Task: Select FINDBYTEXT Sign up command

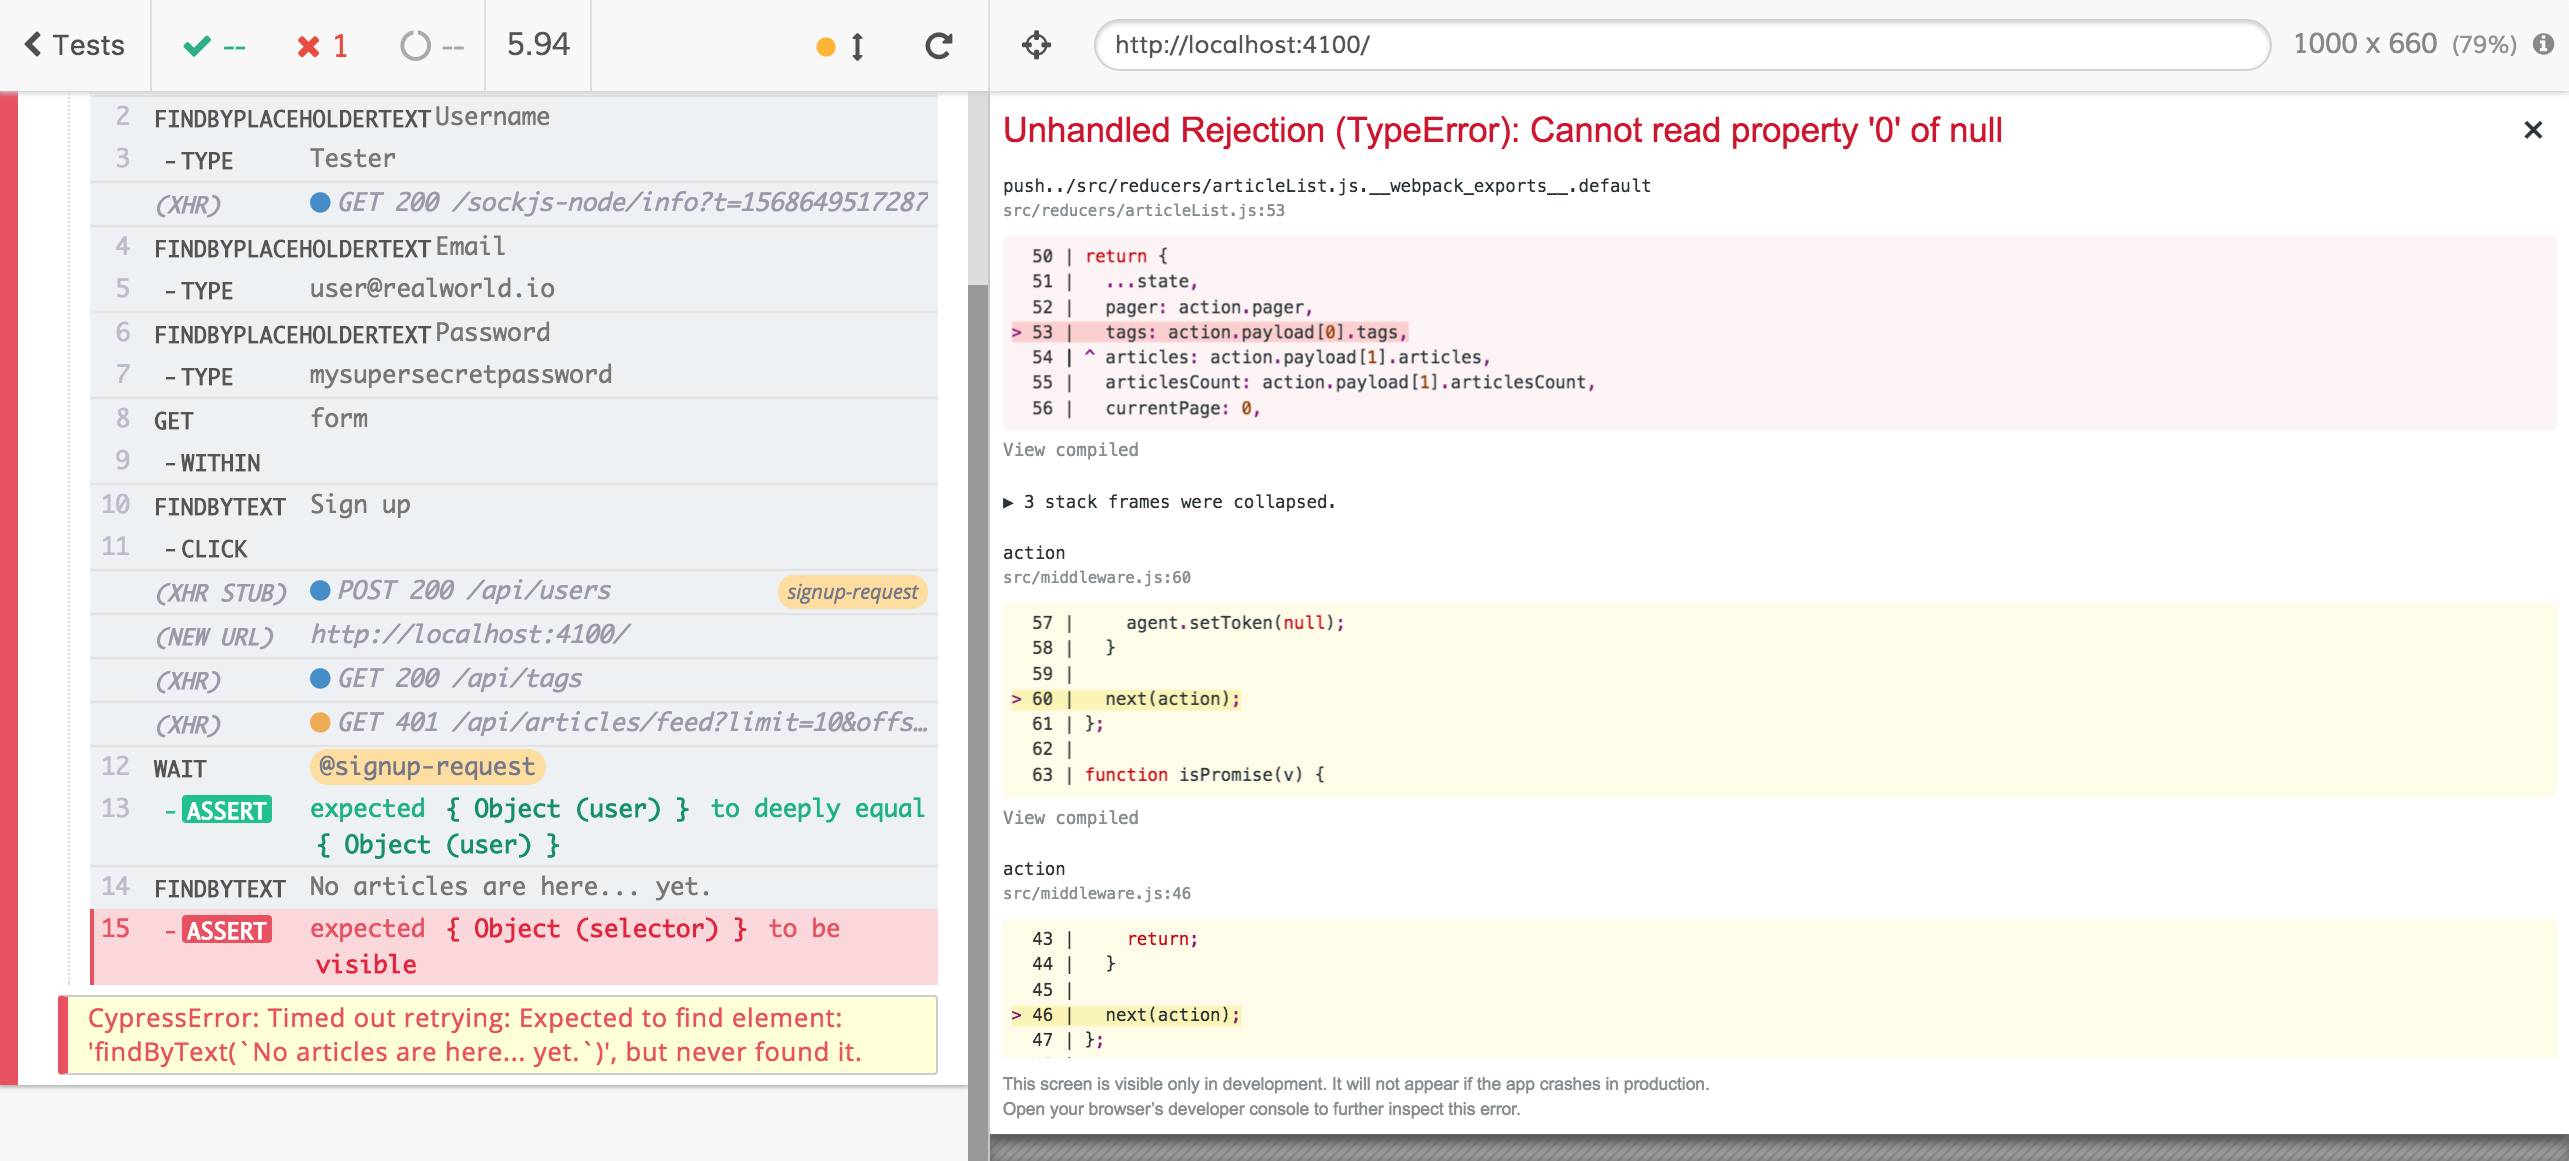Action: click(514, 506)
